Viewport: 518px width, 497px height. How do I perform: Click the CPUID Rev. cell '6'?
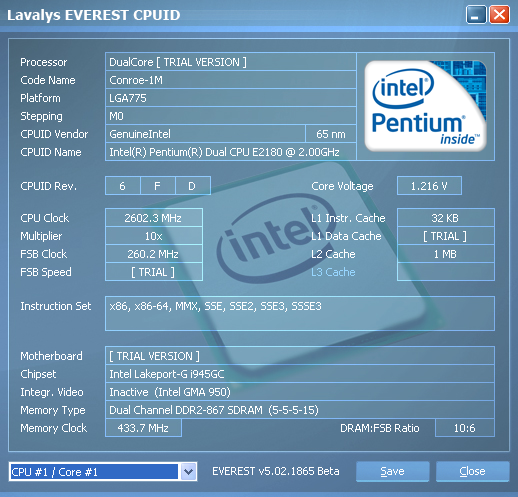tap(123, 186)
